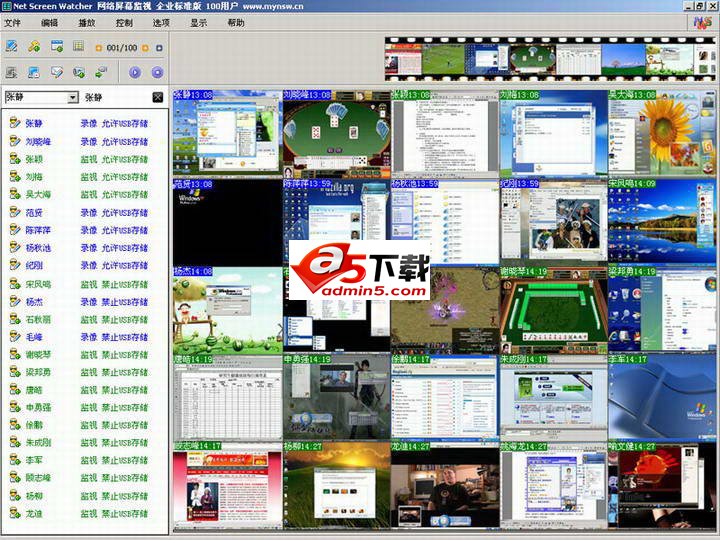Viewport: 720px width, 540px height.
Task: Click the envelope message icon in second toolbar row
Action: point(57,72)
